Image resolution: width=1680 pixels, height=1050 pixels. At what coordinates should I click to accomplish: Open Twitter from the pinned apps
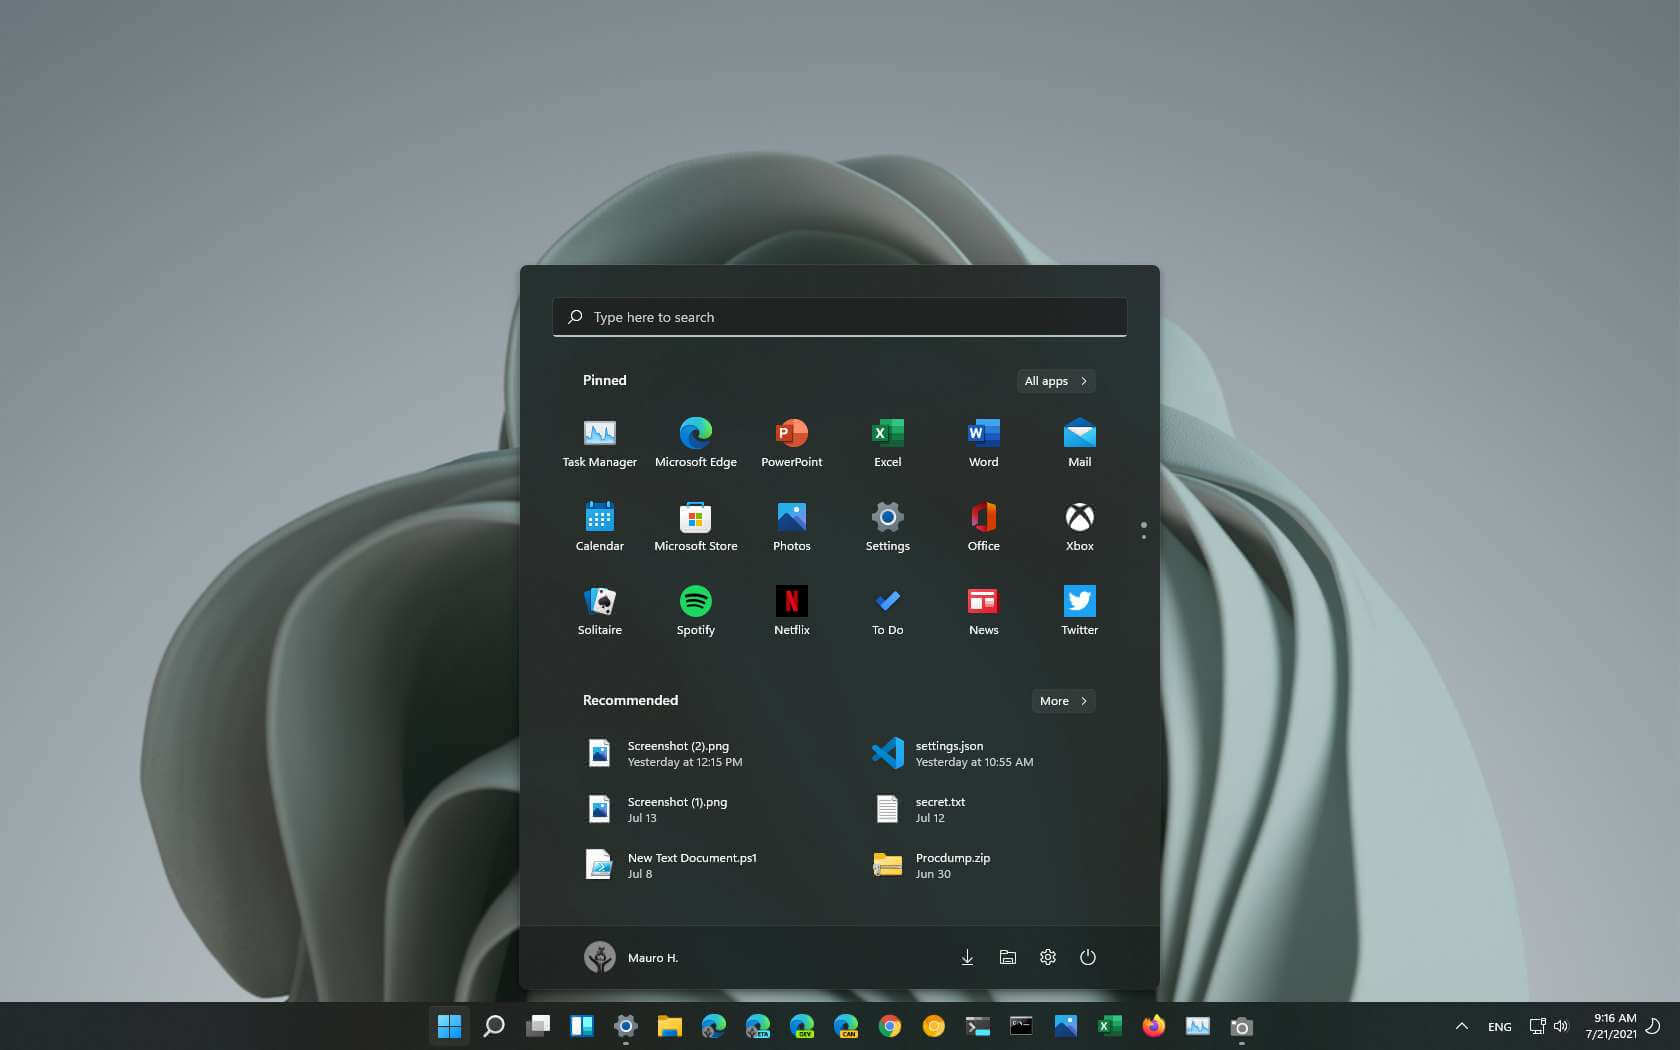click(1079, 610)
